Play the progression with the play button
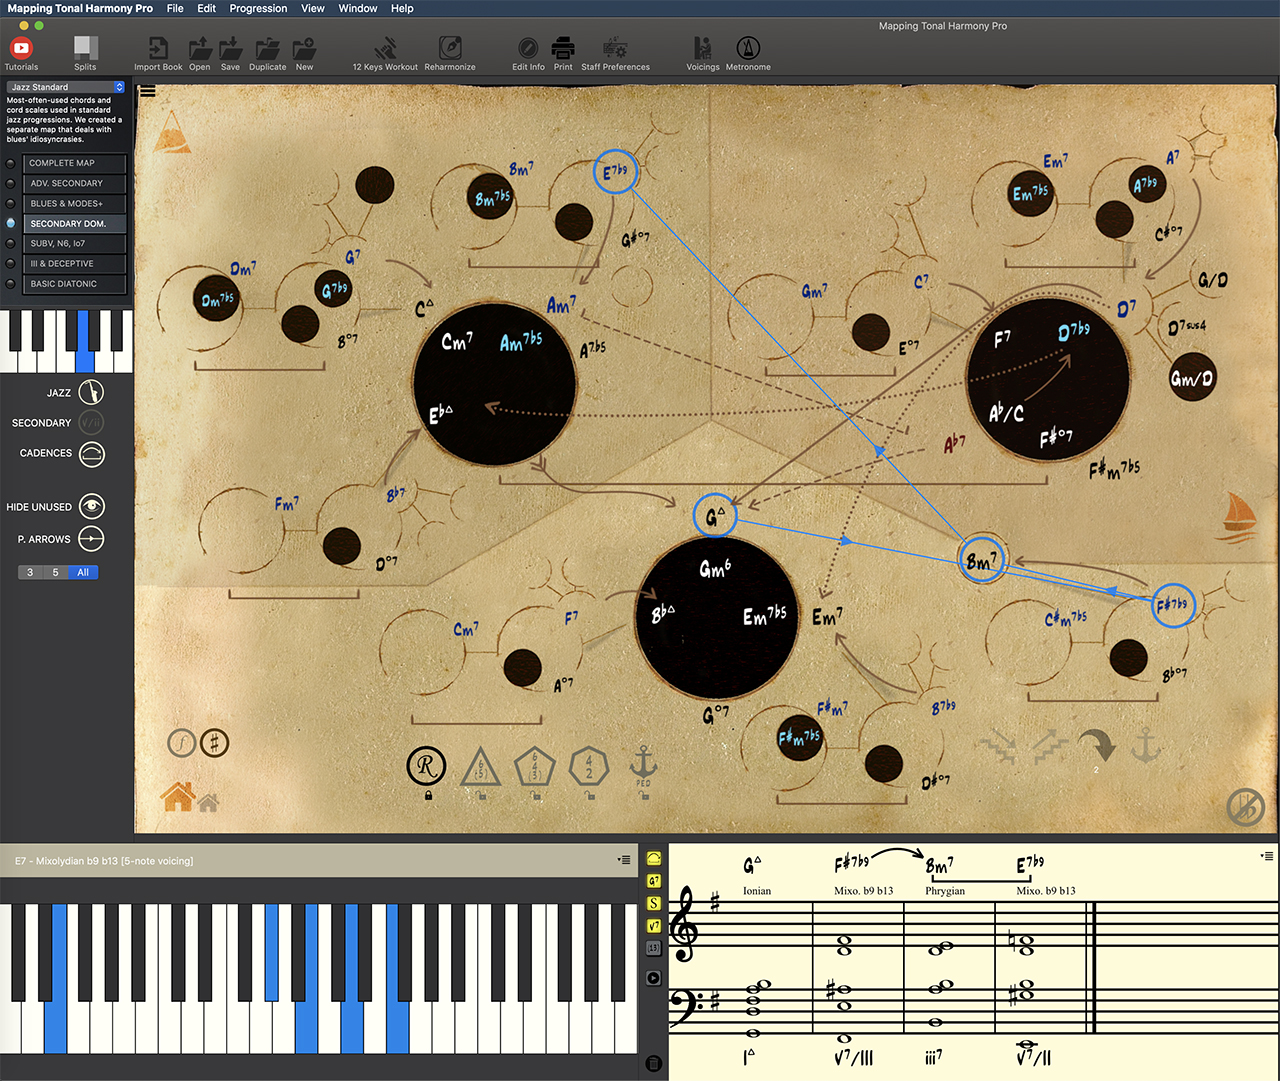This screenshot has height=1081, width=1280. (654, 978)
